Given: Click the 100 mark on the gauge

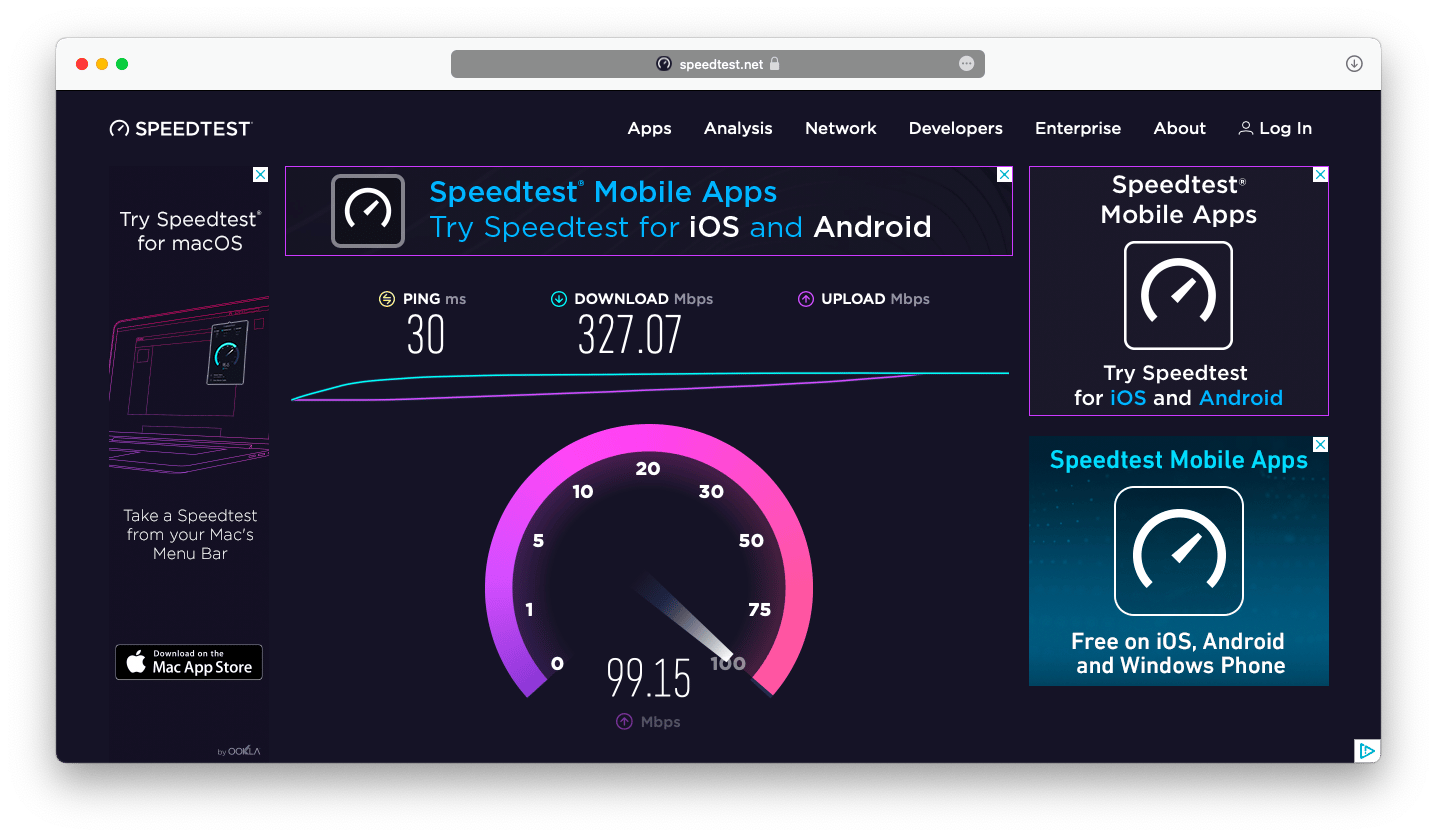Looking at the screenshot, I should point(728,663).
